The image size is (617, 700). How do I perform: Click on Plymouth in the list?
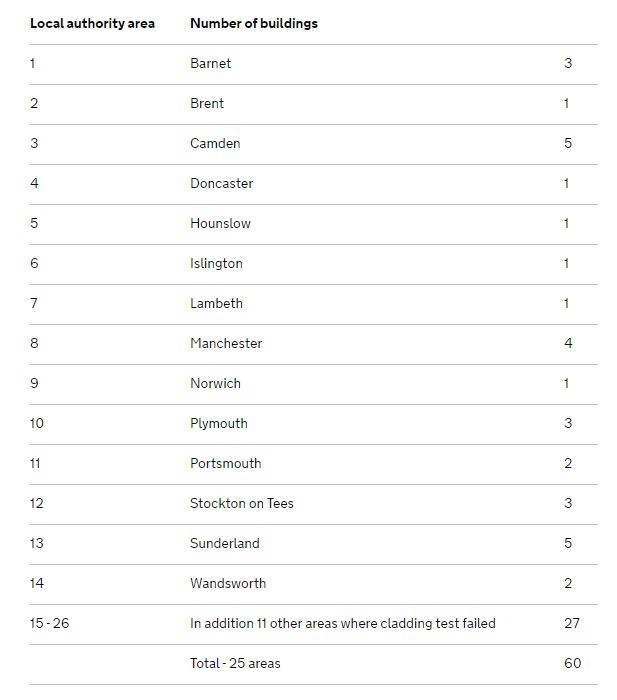click(x=218, y=423)
